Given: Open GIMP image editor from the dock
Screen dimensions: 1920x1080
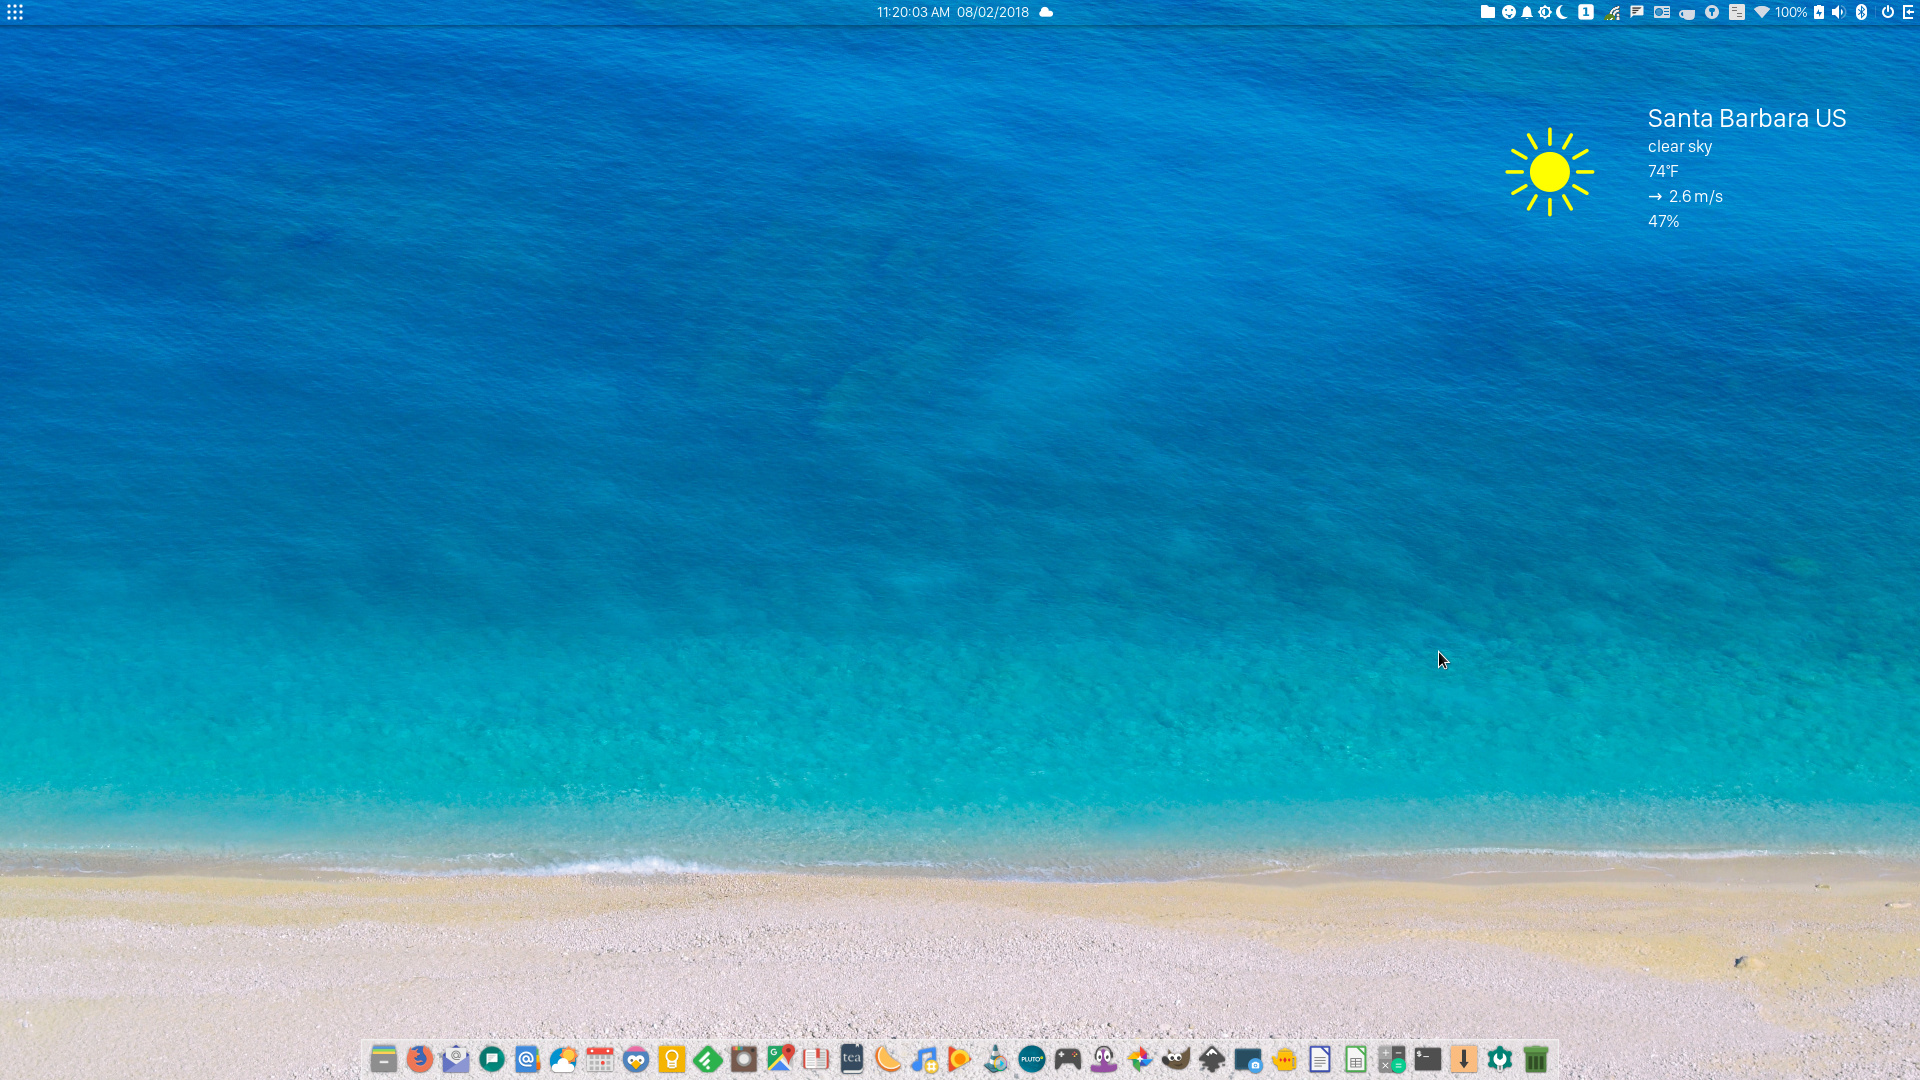Looking at the screenshot, I should 1176,1059.
